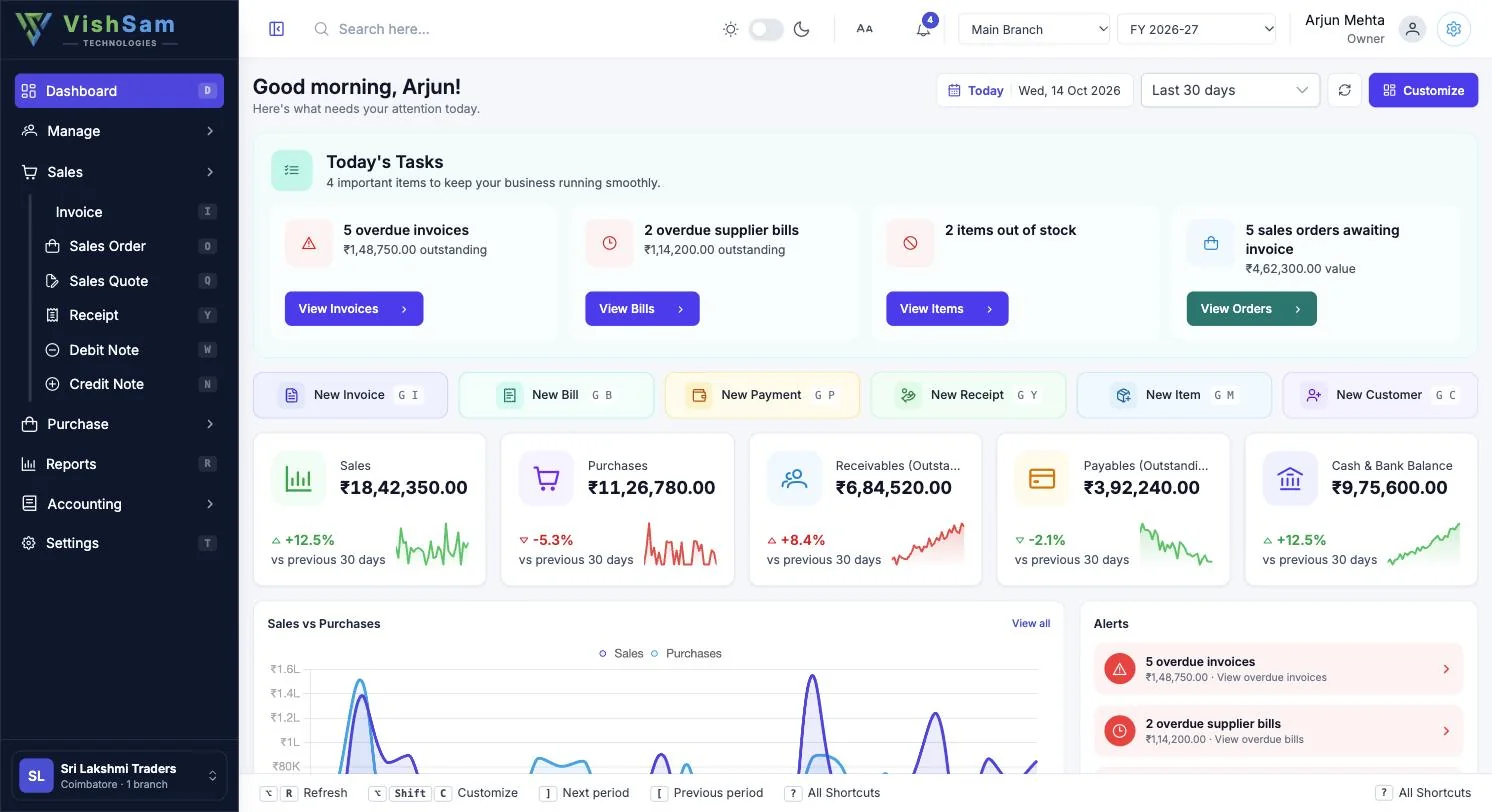The height and width of the screenshot is (812, 1492).
Task: Click the moon dark-mode icon
Action: 801,29
